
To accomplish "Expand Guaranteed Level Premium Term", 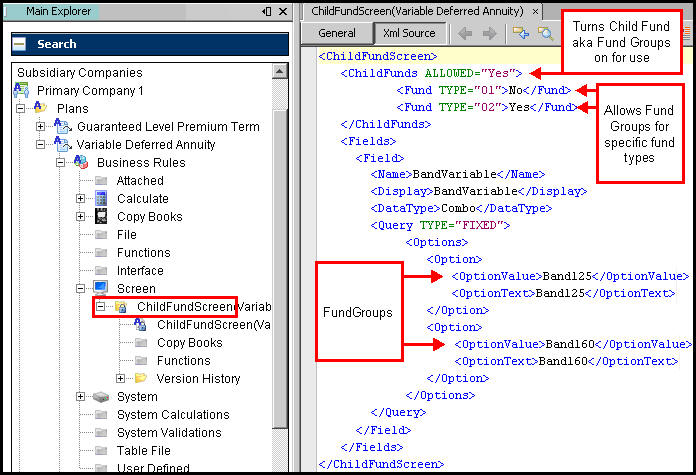I will tap(40, 127).
